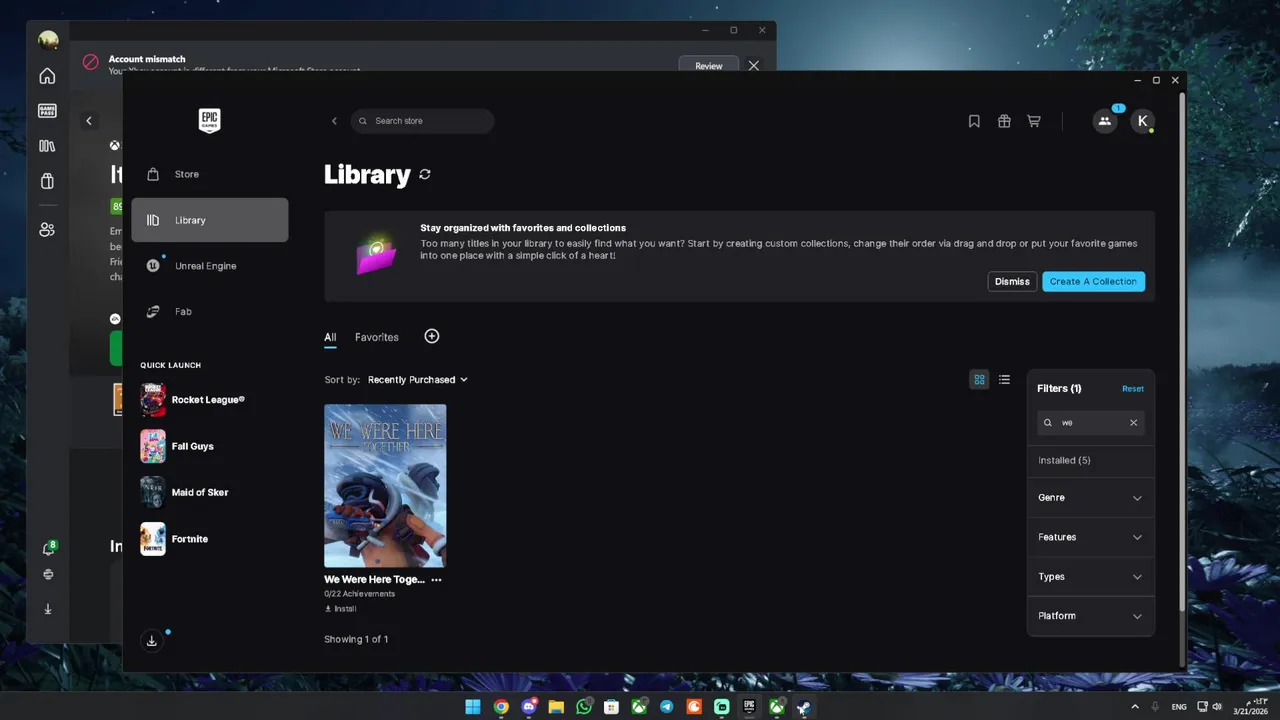Image resolution: width=1280 pixels, height=720 pixels.
Task: Filter by Installed (5)
Action: coord(1065,461)
